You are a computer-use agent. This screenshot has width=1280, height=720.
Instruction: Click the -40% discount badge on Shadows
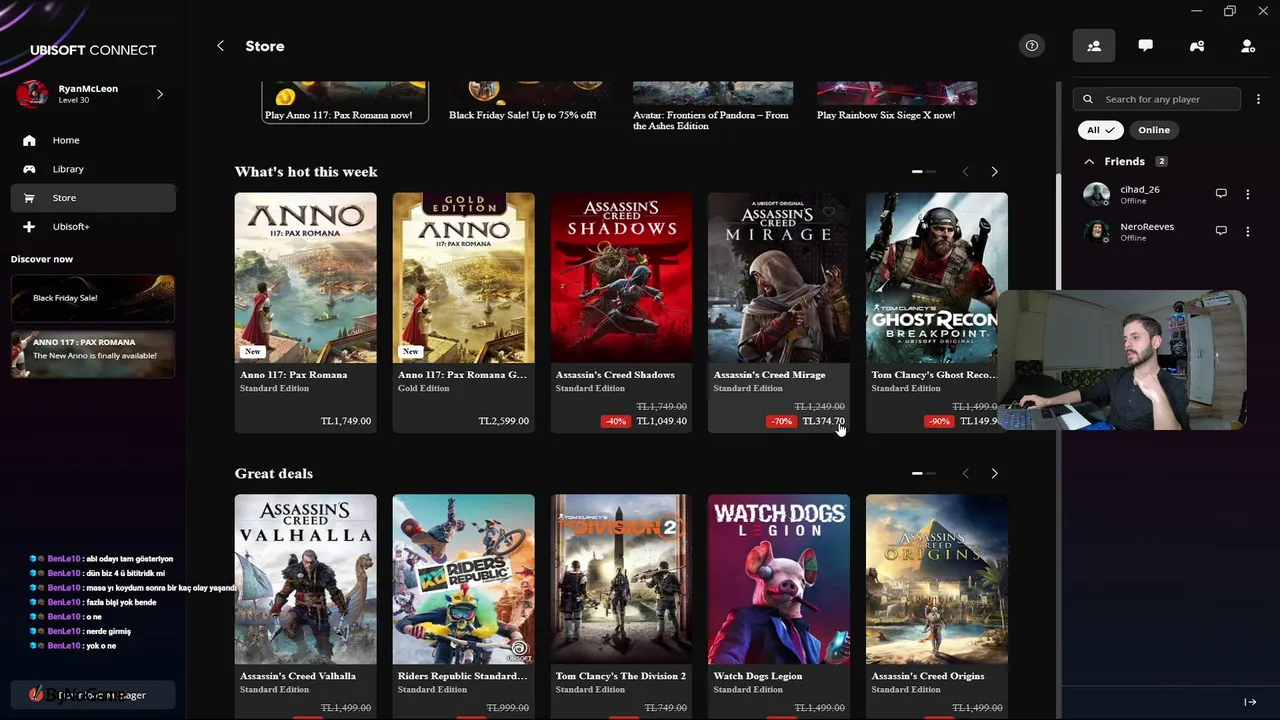[x=615, y=421]
